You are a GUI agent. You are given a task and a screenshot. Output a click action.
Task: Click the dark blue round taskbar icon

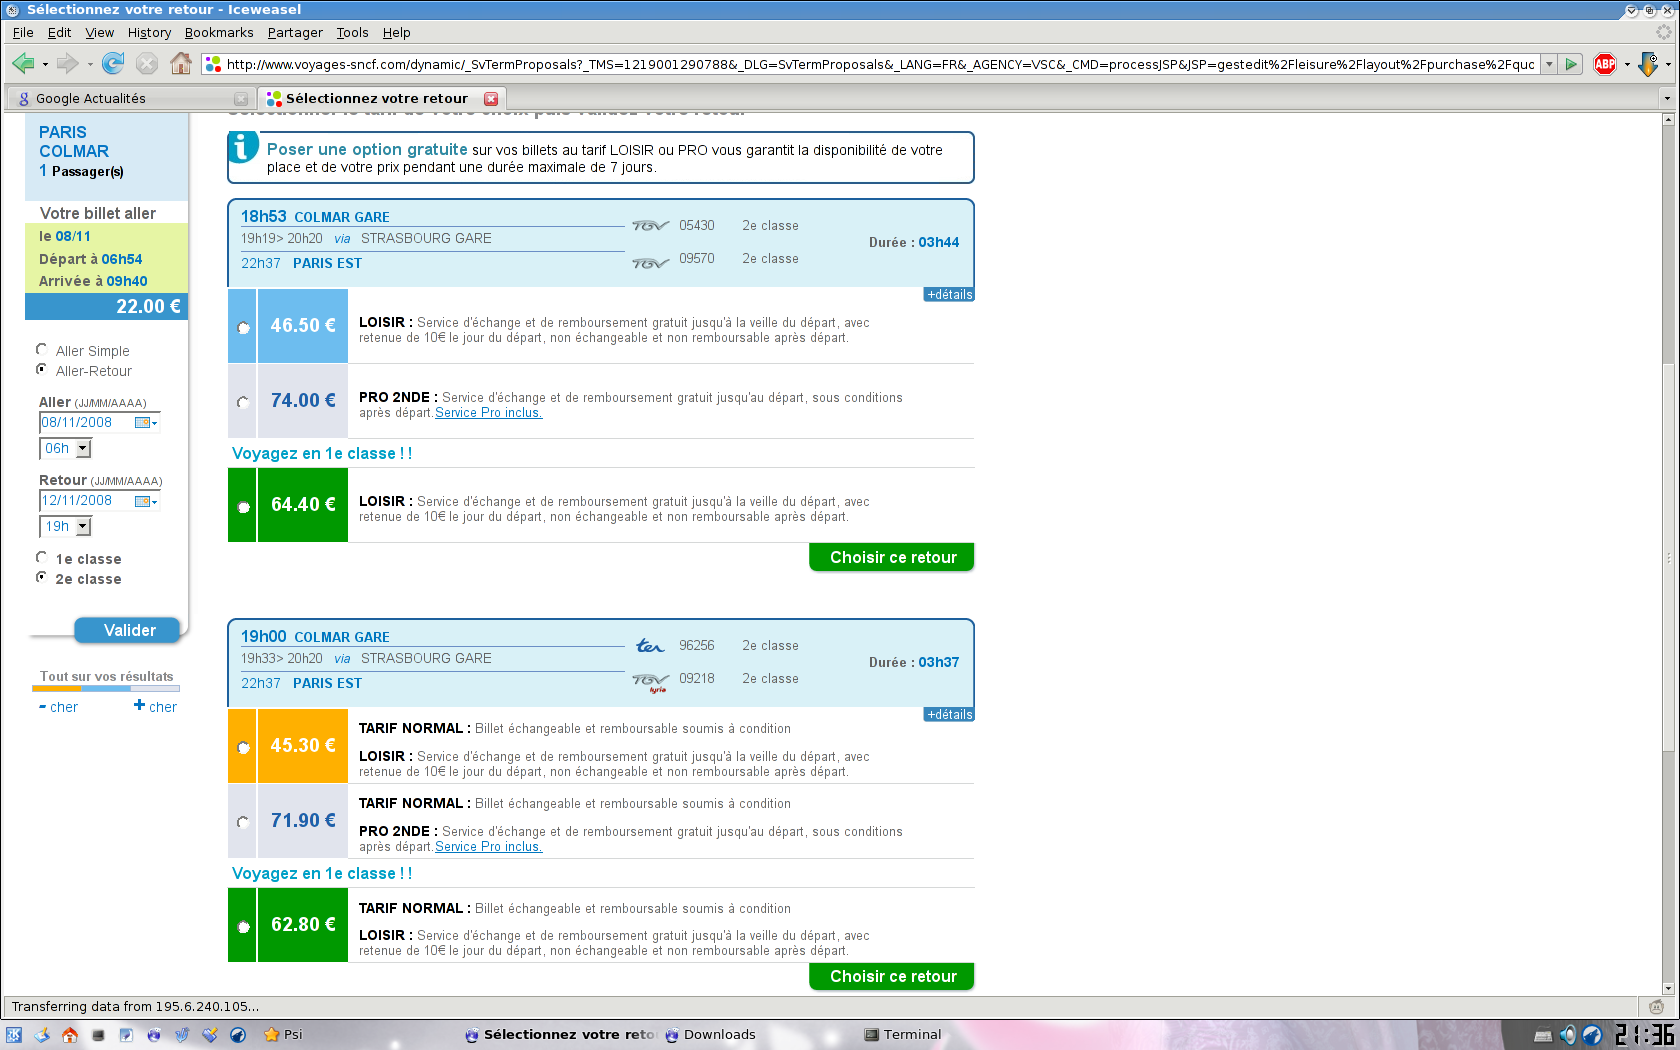pyautogui.click(x=238, y=1035)
